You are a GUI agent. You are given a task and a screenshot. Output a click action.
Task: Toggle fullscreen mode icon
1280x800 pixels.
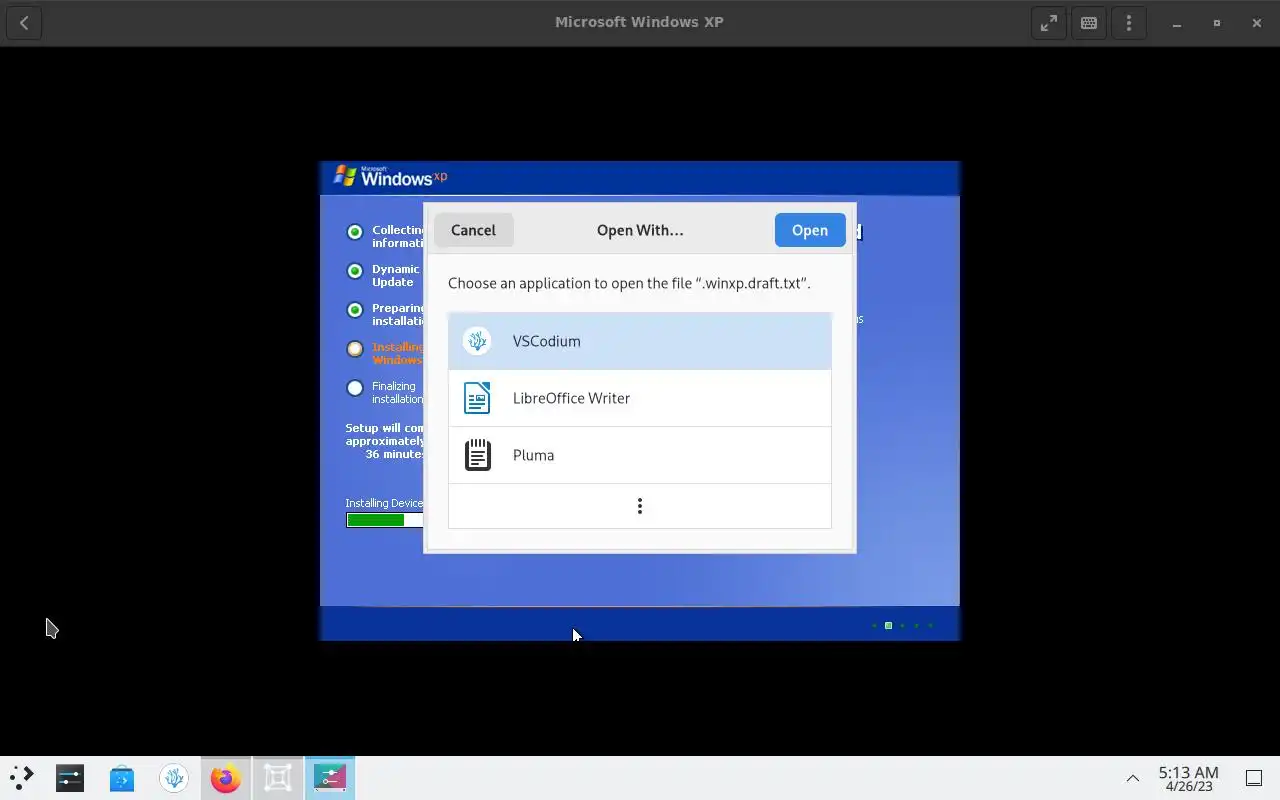1049,23
